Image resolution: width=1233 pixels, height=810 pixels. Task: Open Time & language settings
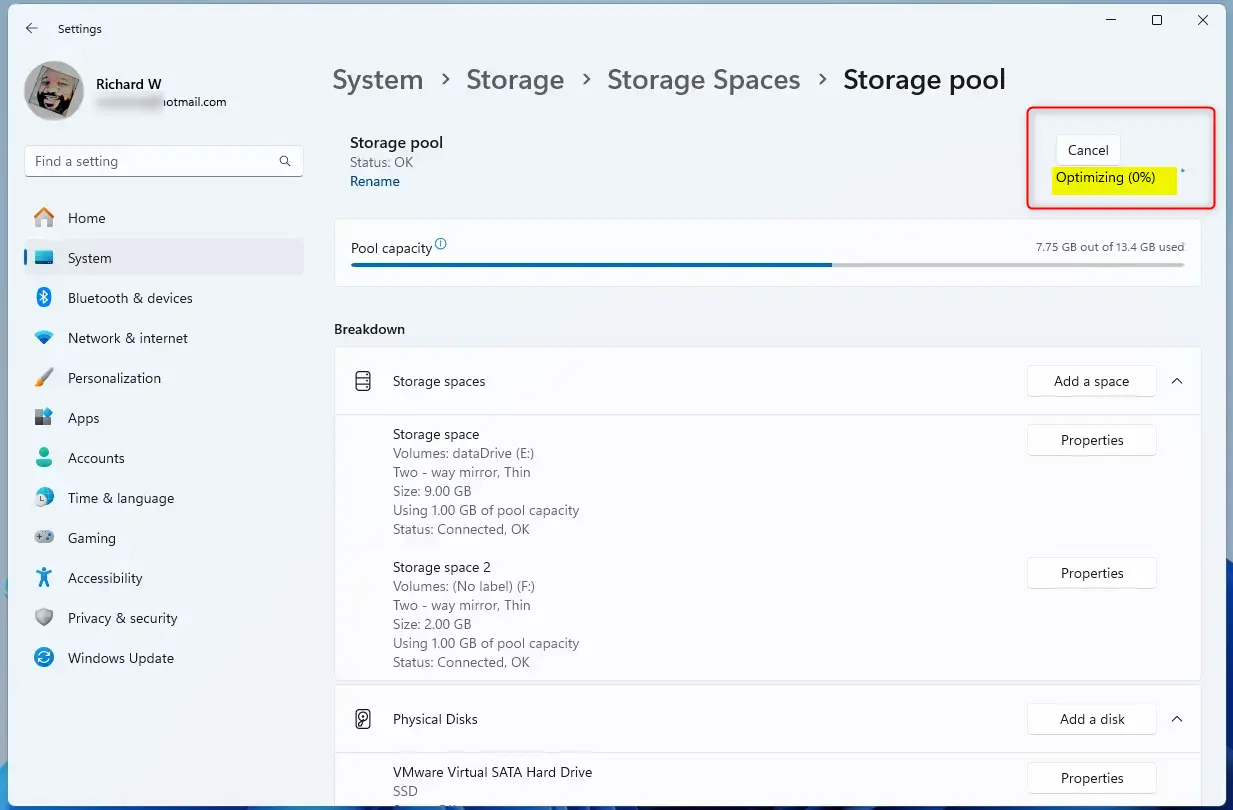click(x=120, y=498)
